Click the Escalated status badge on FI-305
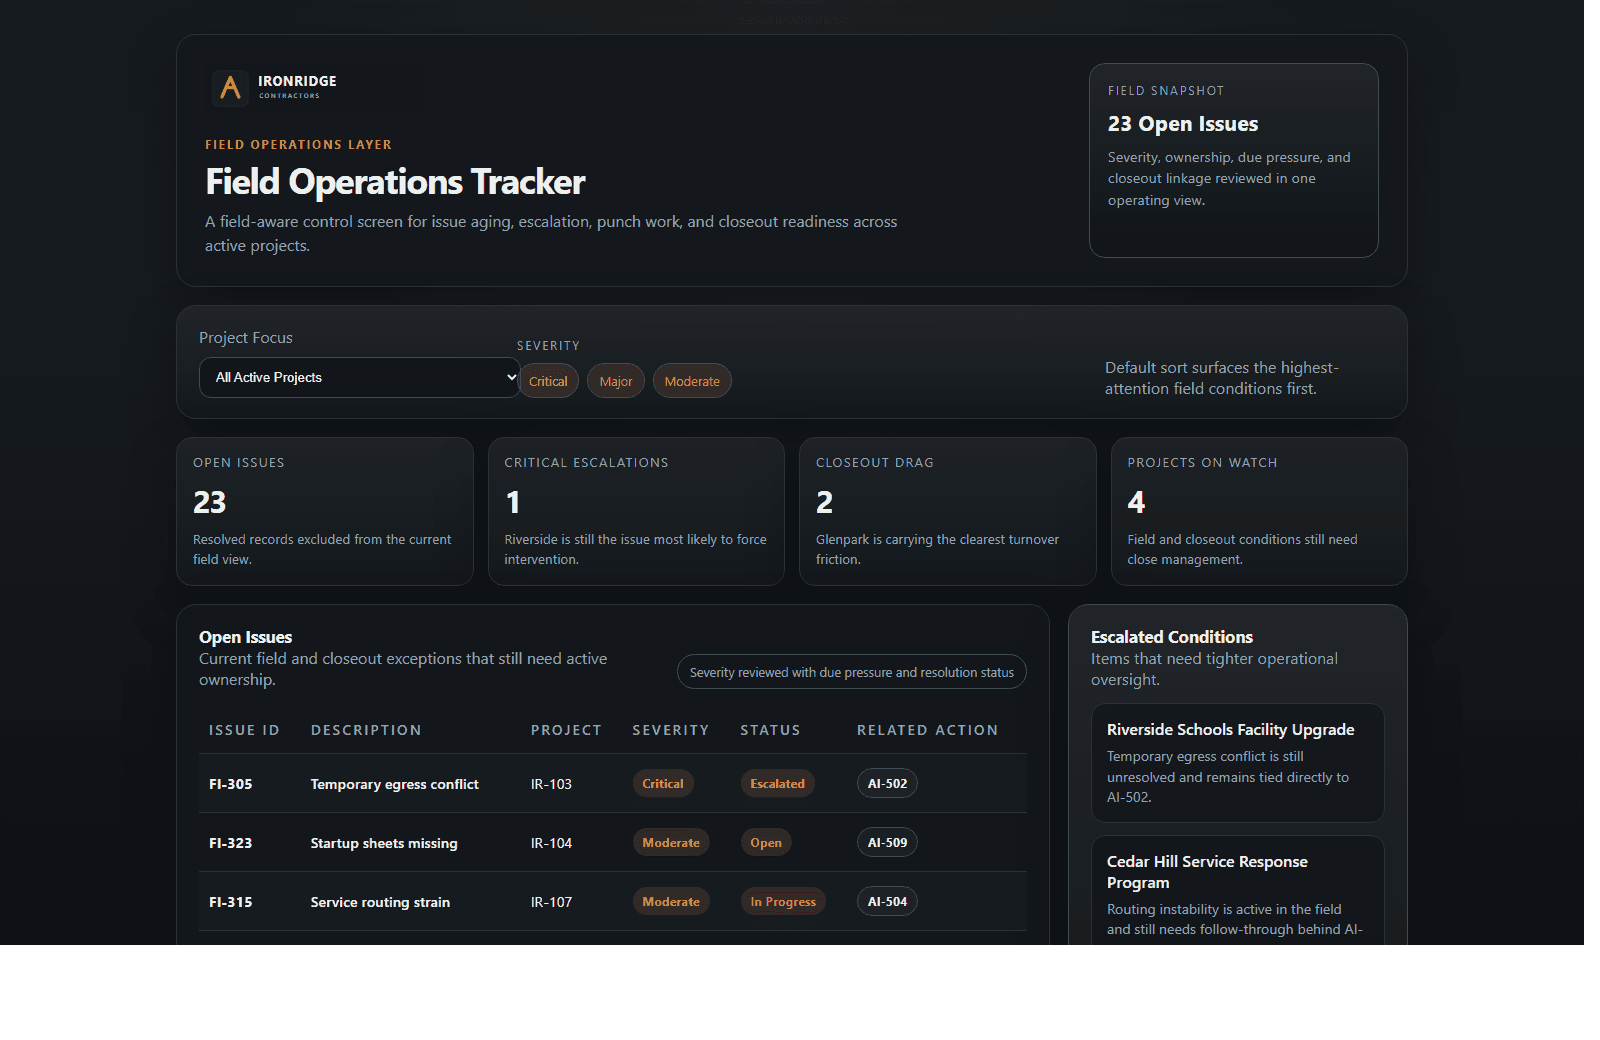The width and height of the screenshot is (1600, 1040). click(777, 783)
